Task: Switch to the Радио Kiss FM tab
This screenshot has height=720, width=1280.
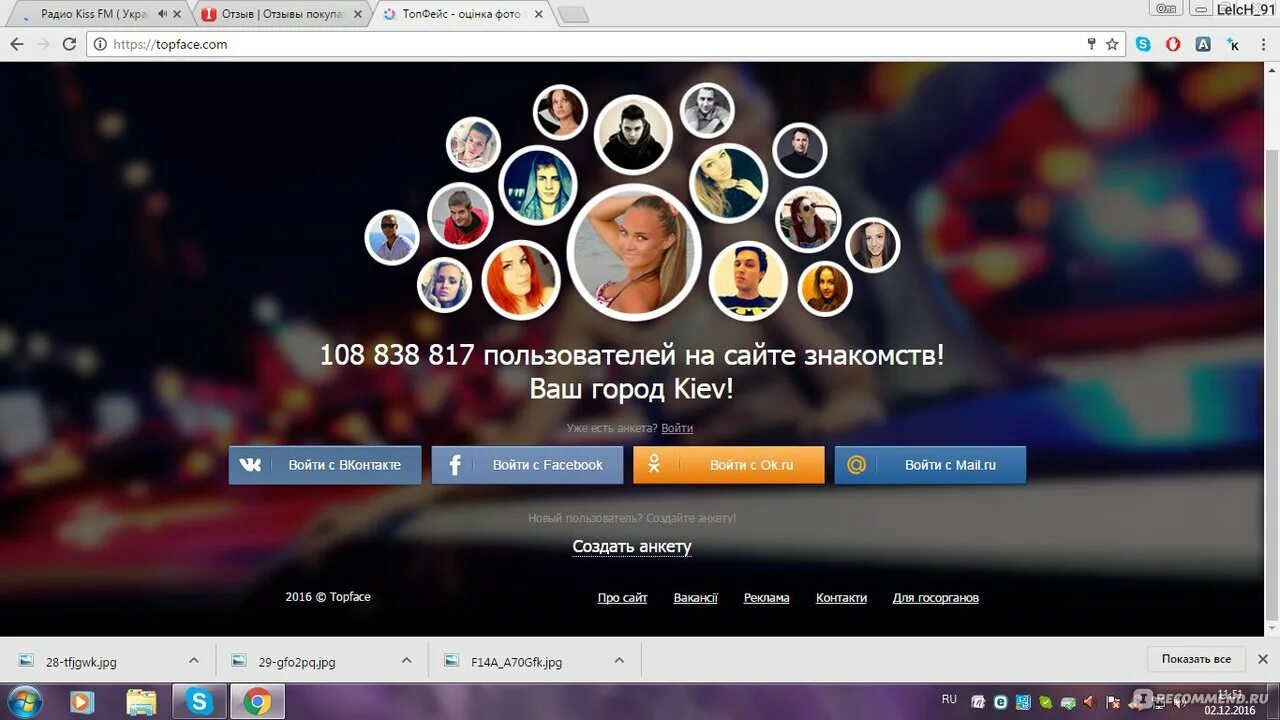Action: (97, 14)
